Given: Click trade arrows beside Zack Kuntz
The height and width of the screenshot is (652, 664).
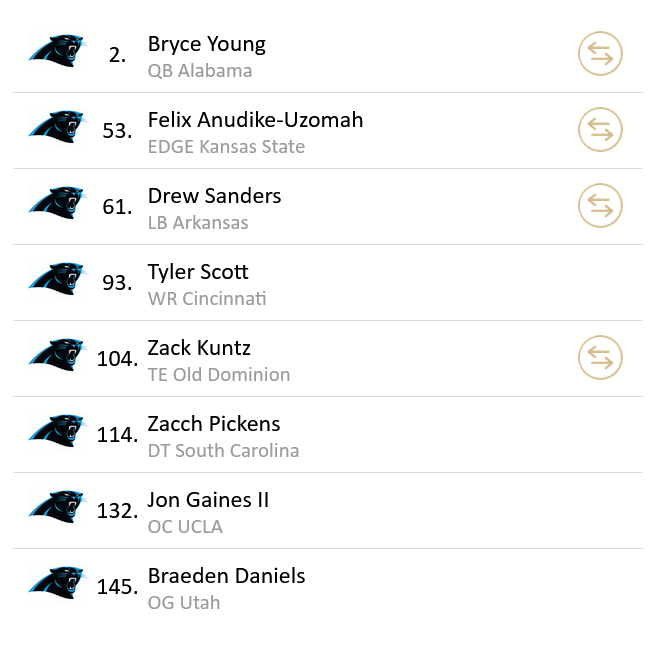Looking at the screenshot, I should (600, 358).
